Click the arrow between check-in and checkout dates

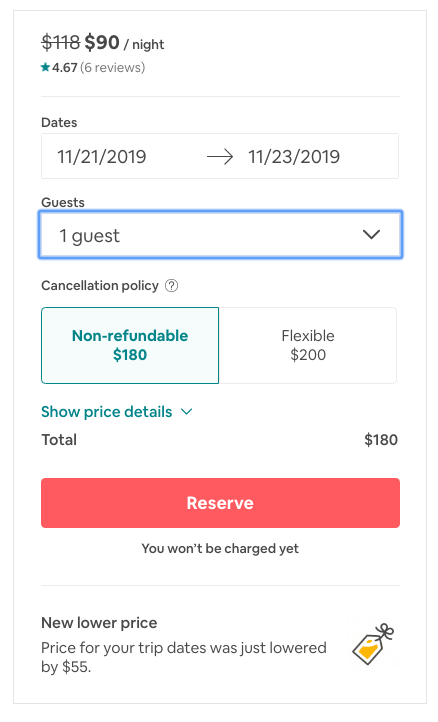coord(220,157)
